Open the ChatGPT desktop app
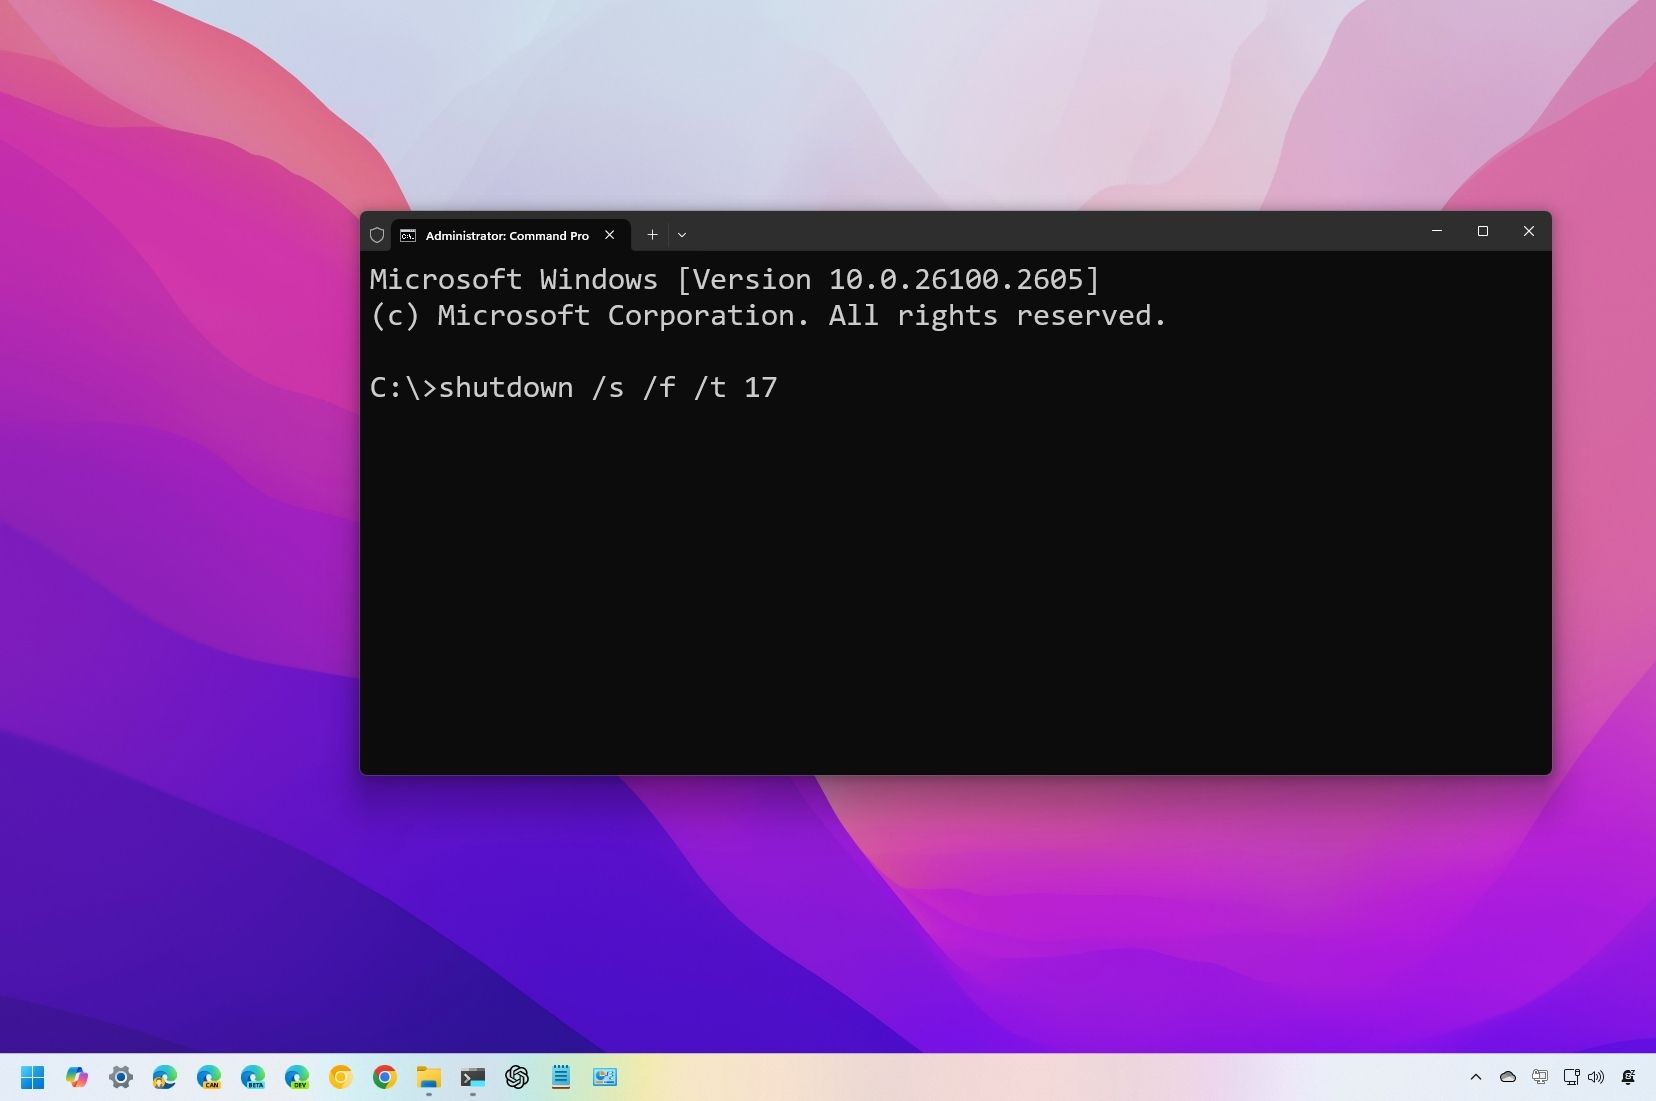Screen dimensions: 1656x1101 (517, 1077)
